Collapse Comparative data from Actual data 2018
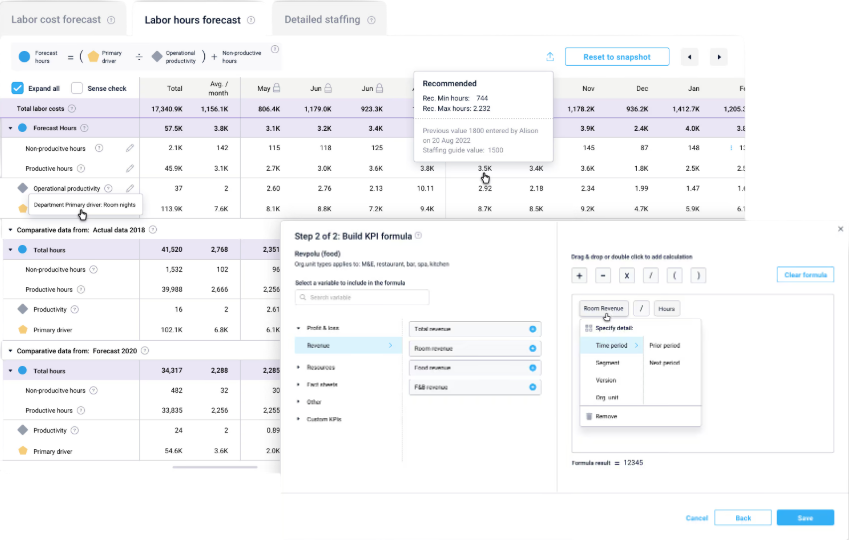 tap(10, 229)
